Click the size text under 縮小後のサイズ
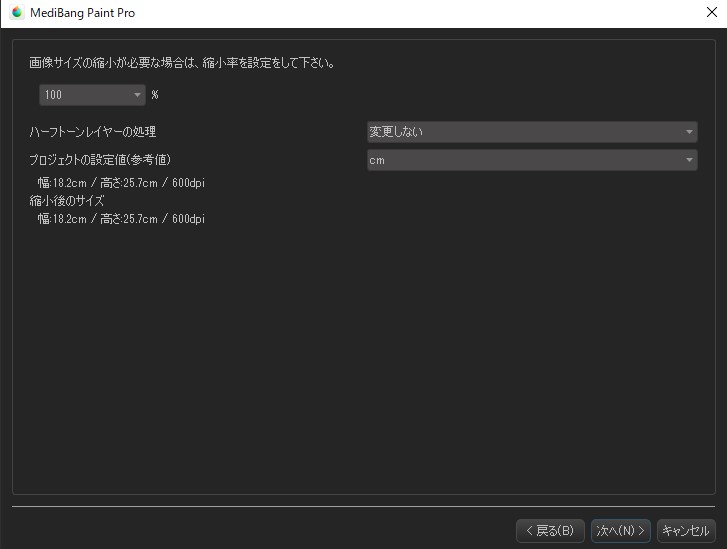The width and height of the screenshot is (727, 549). point(121,218)
